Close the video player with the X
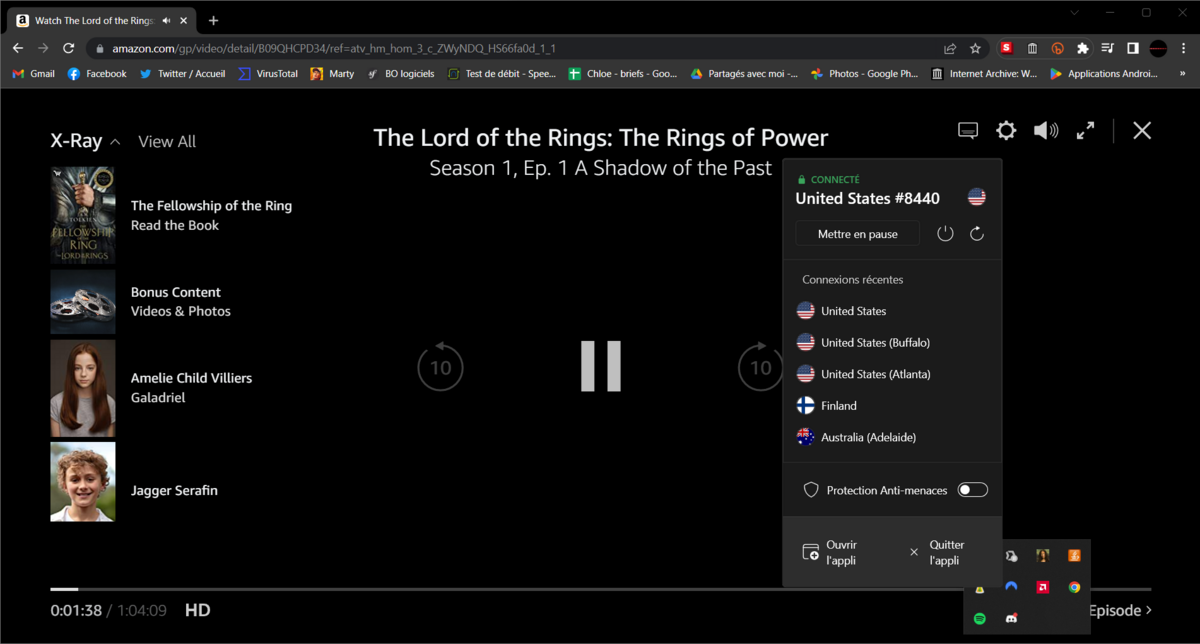1200x644 pixels. 1142,131
